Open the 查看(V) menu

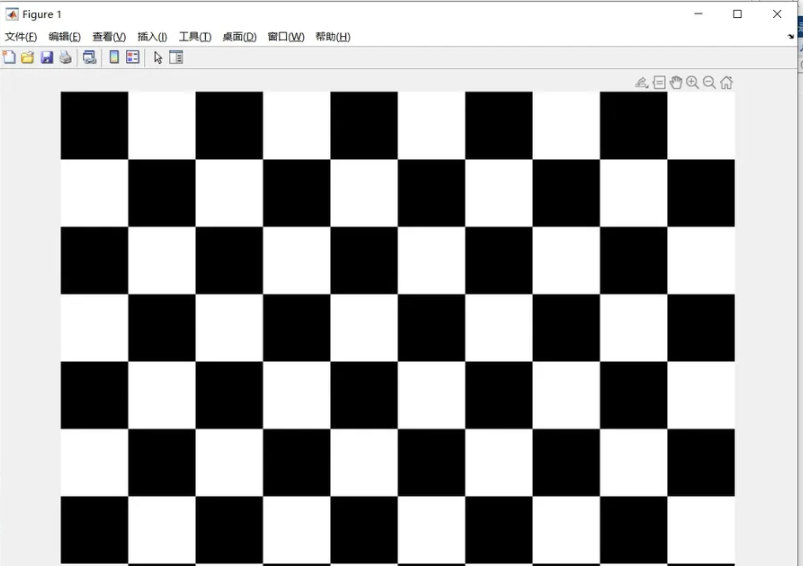109,37
